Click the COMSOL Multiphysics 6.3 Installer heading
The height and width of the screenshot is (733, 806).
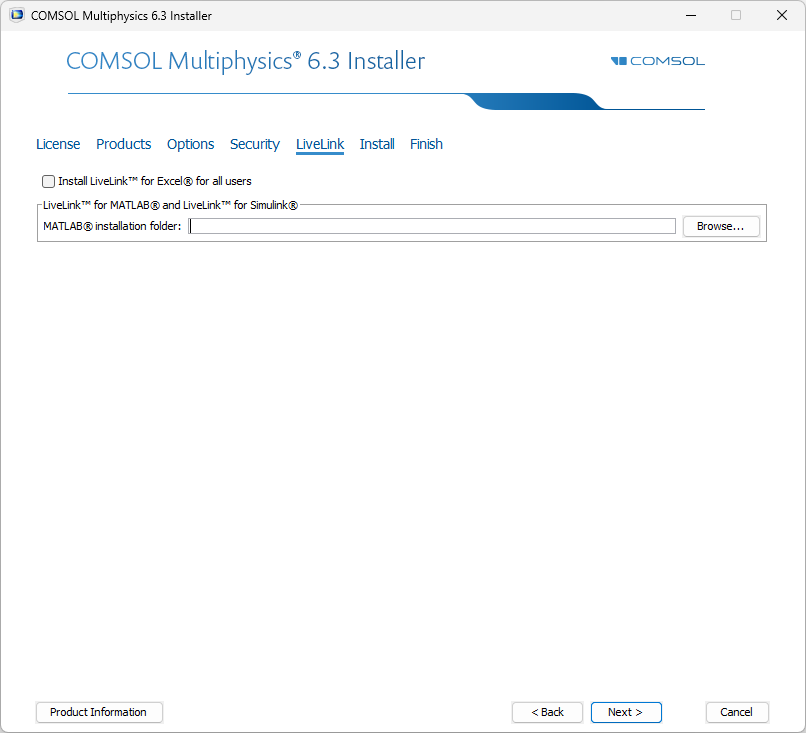[246, 61]
